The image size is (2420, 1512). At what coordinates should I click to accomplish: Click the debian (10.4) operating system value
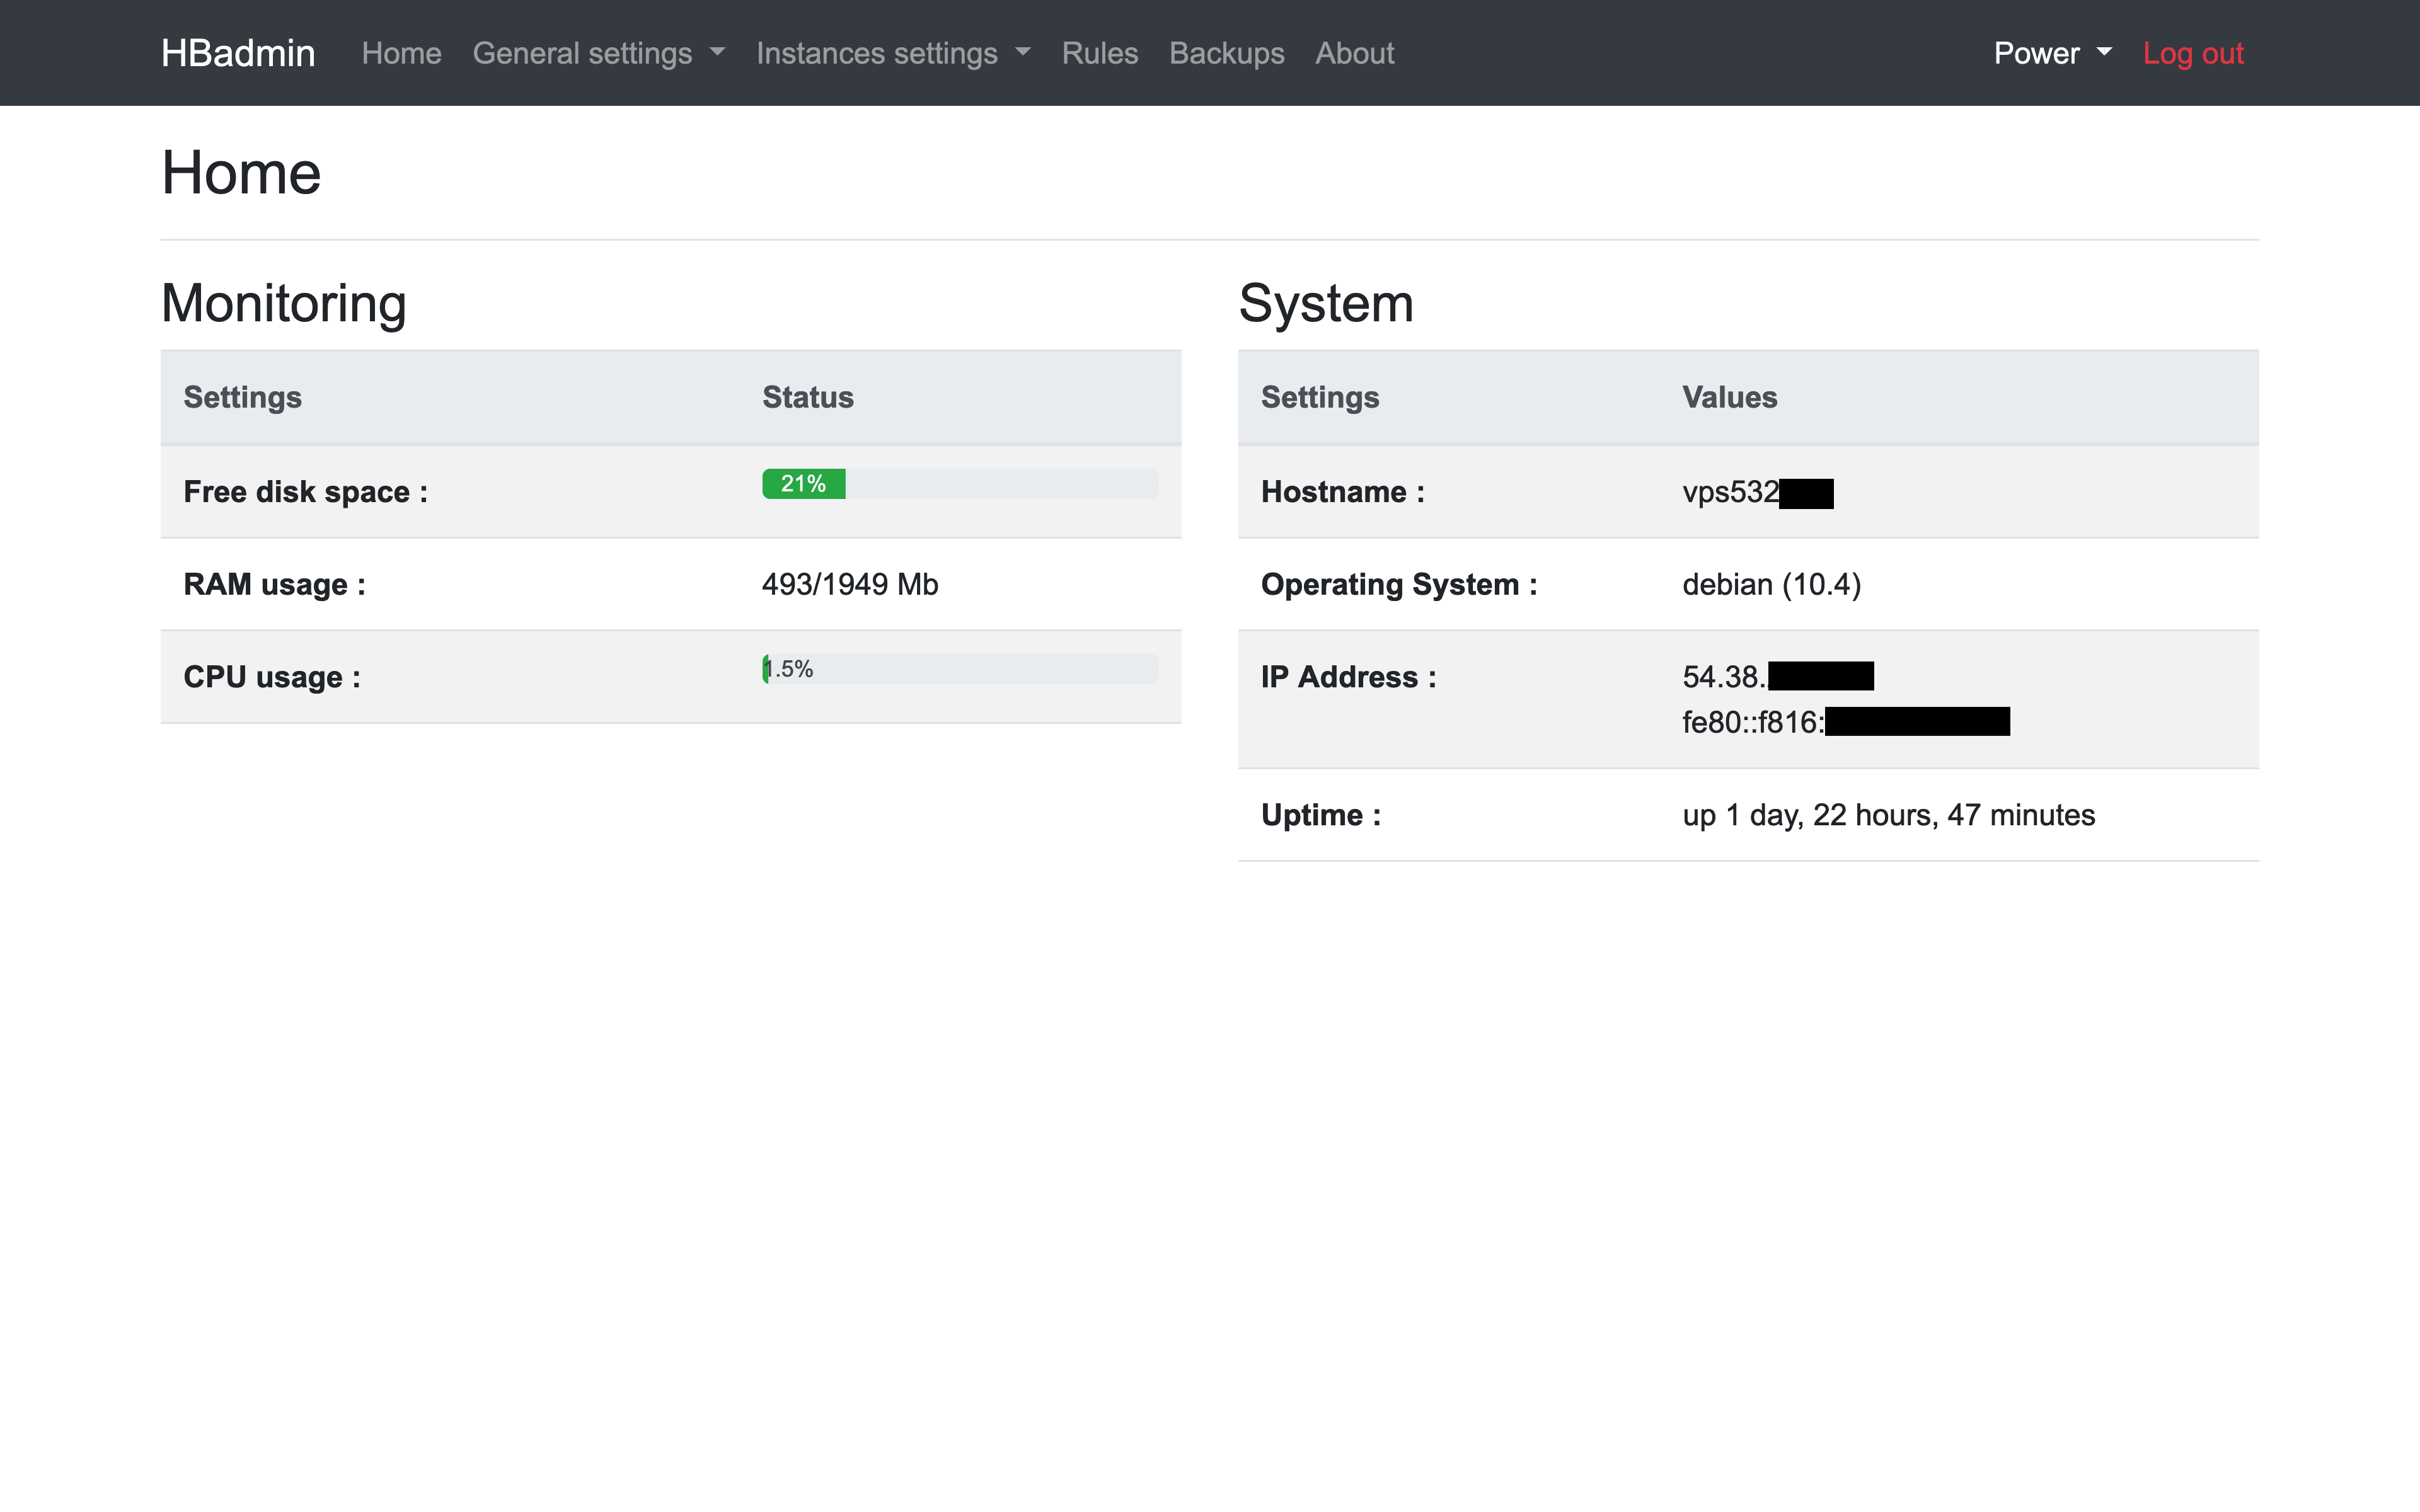point(1771,584)
